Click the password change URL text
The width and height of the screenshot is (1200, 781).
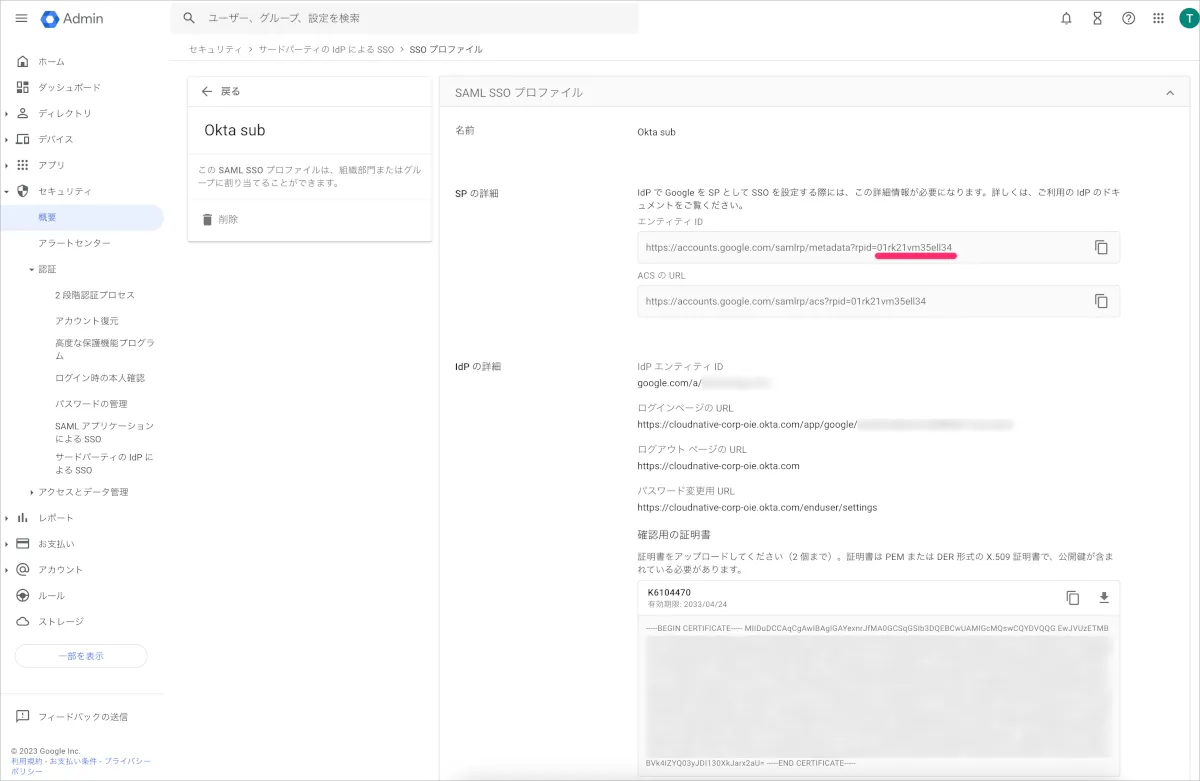tap(757, 507)
